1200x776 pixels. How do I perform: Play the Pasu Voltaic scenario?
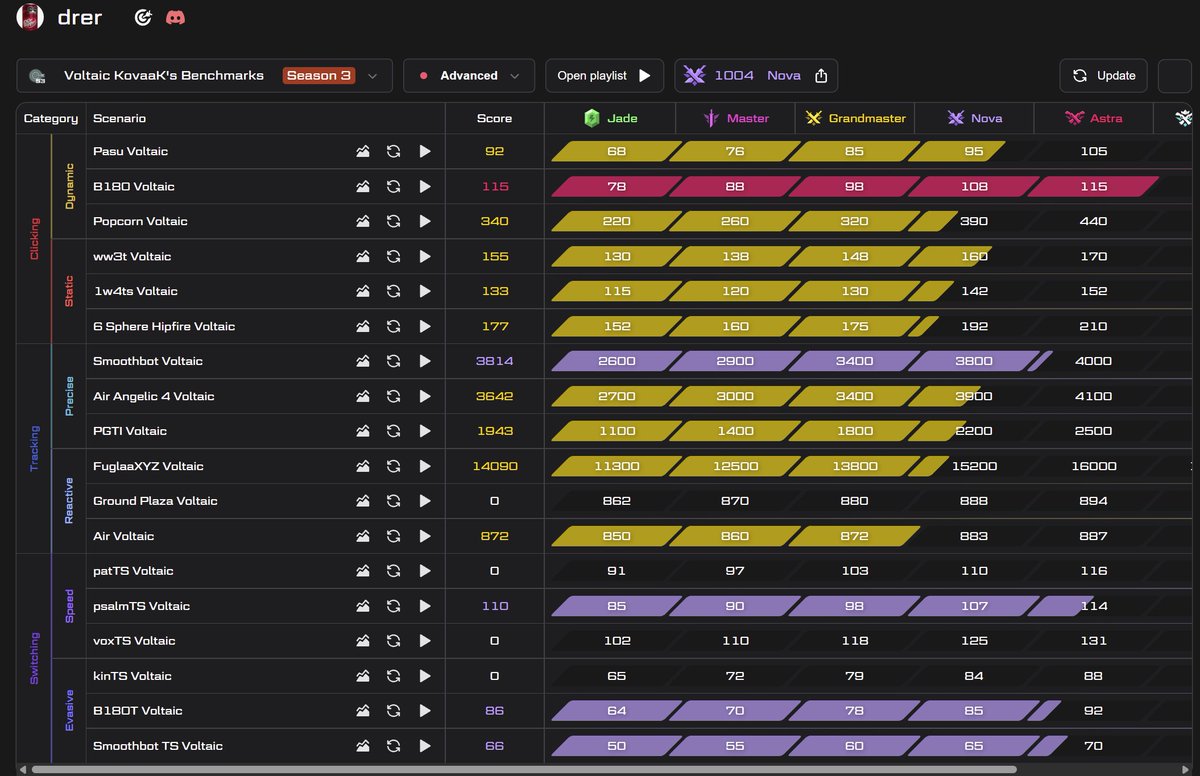425,151
